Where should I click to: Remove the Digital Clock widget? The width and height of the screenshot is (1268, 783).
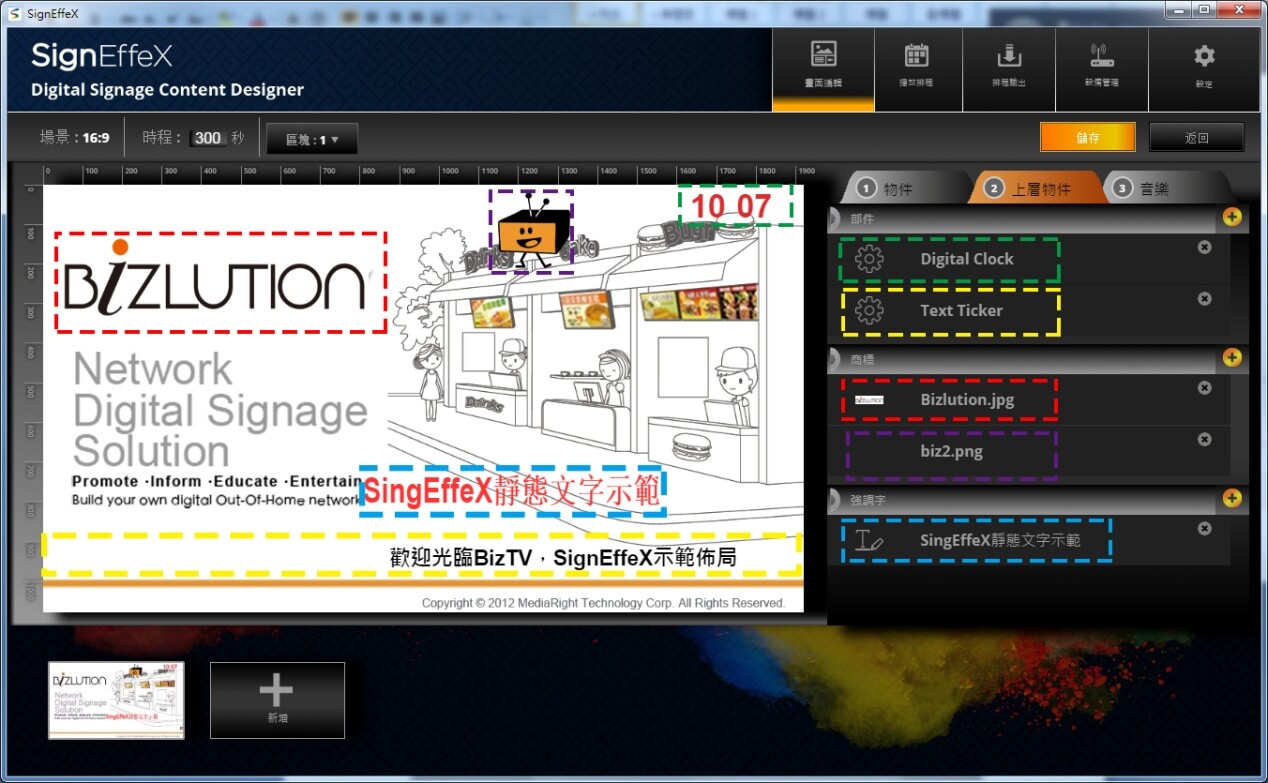(x=1205, y=247)
